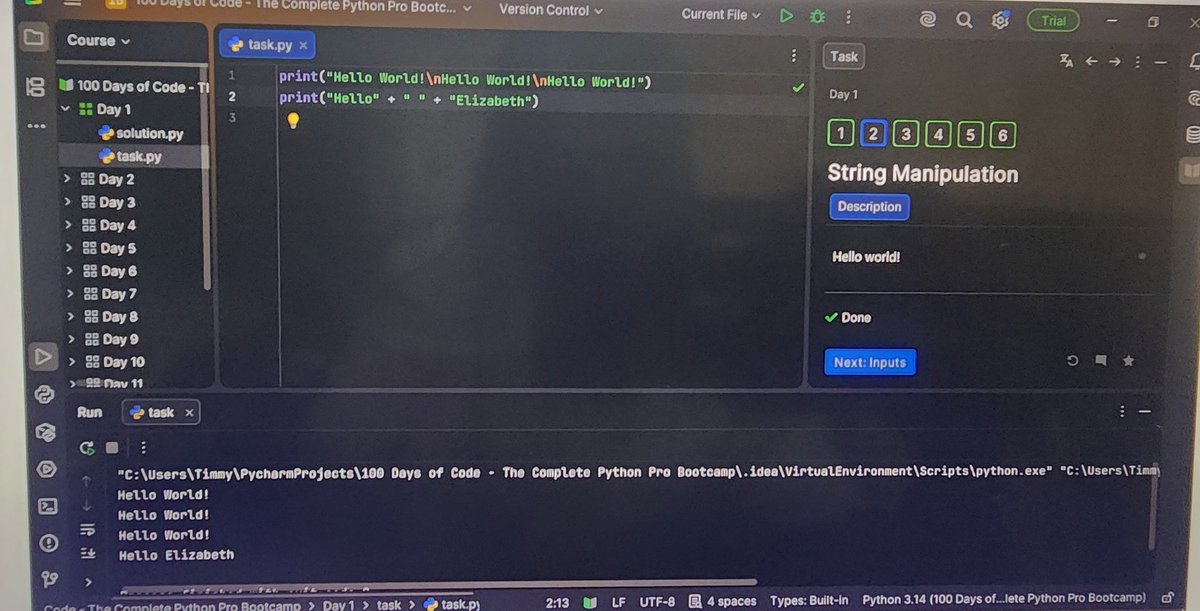Go to previous task with back arrow
This screenshot has height=611, width=1200.
[x=1091, y=62]
